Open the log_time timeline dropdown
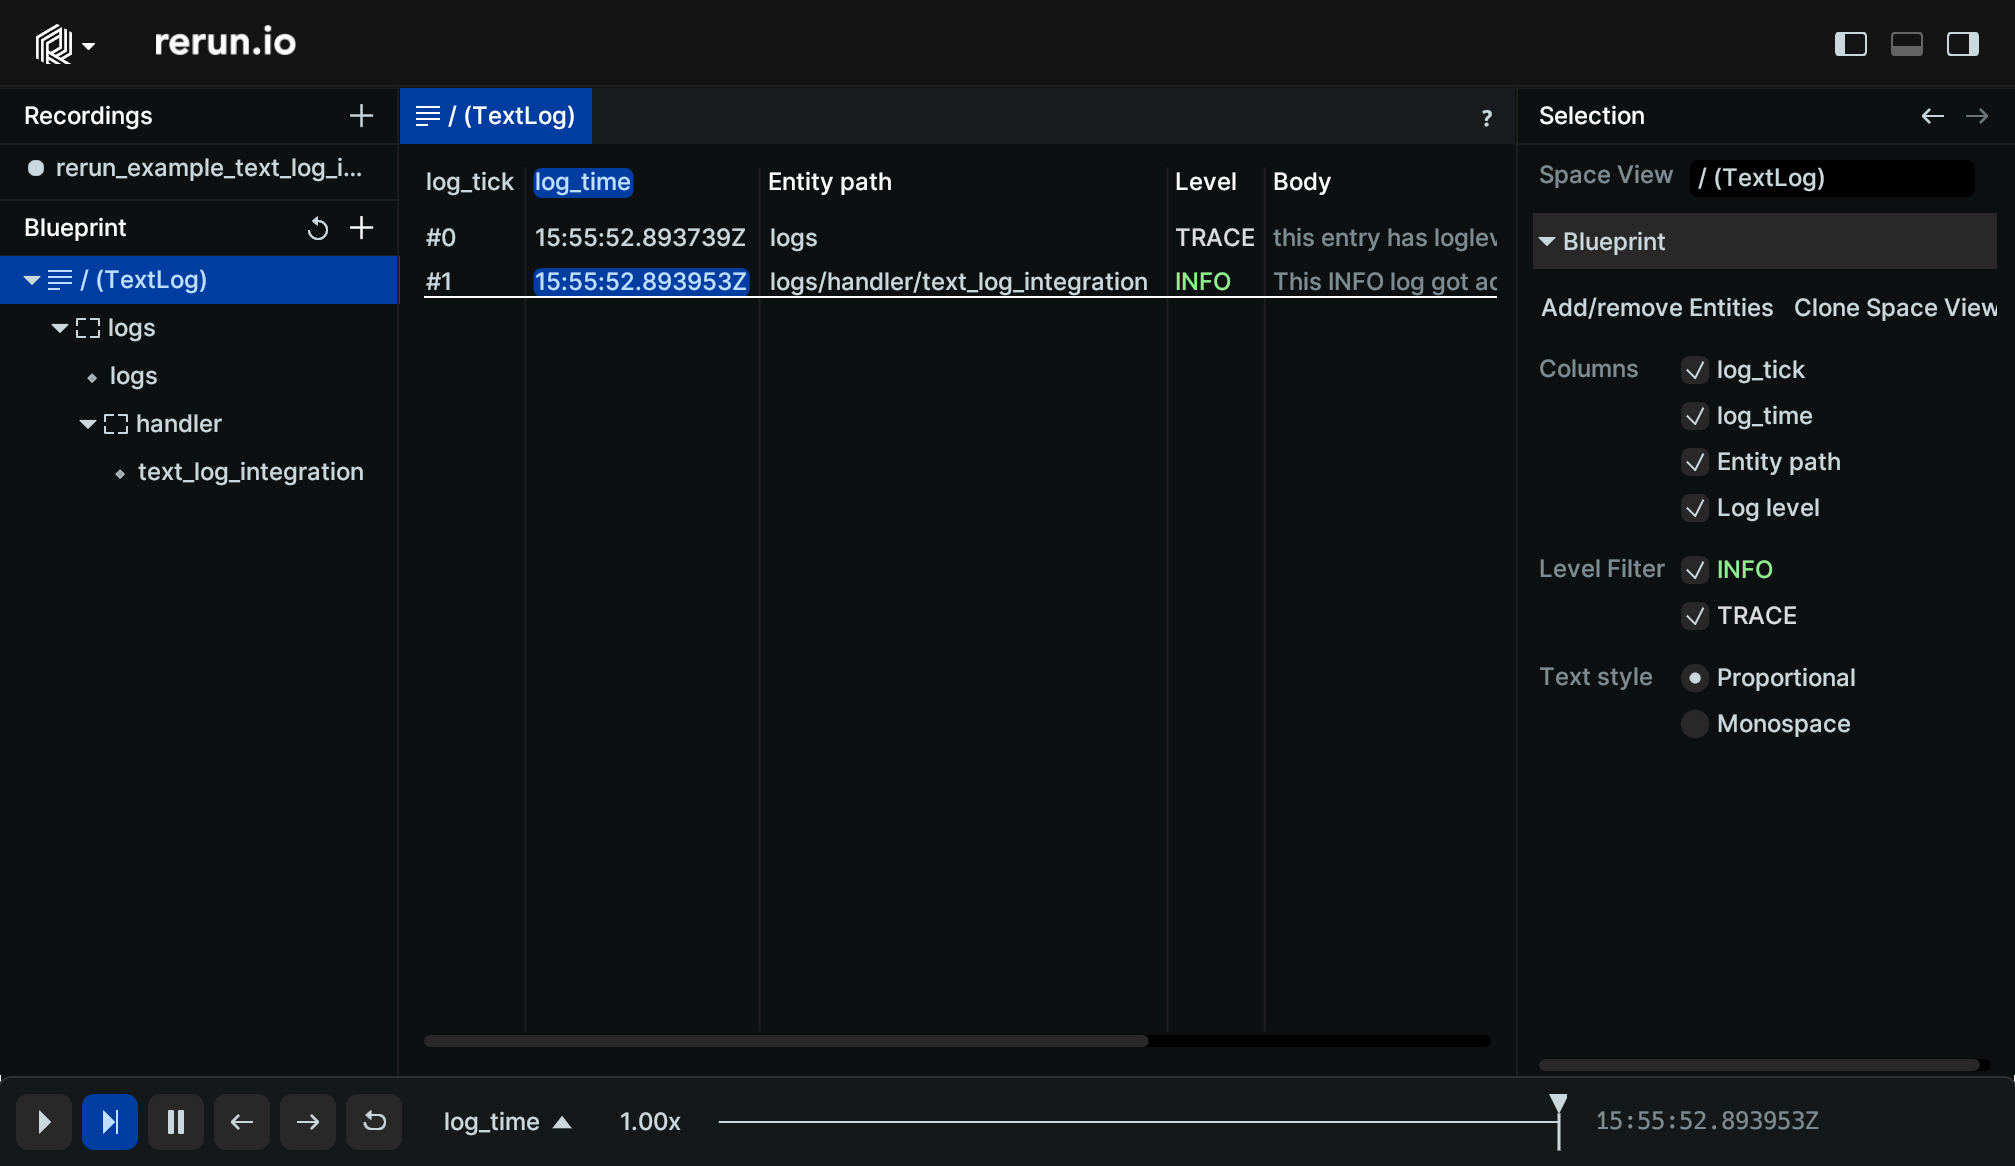Image resolution: width=2015 pixels, height=1166 pixels. (507, 1122)
